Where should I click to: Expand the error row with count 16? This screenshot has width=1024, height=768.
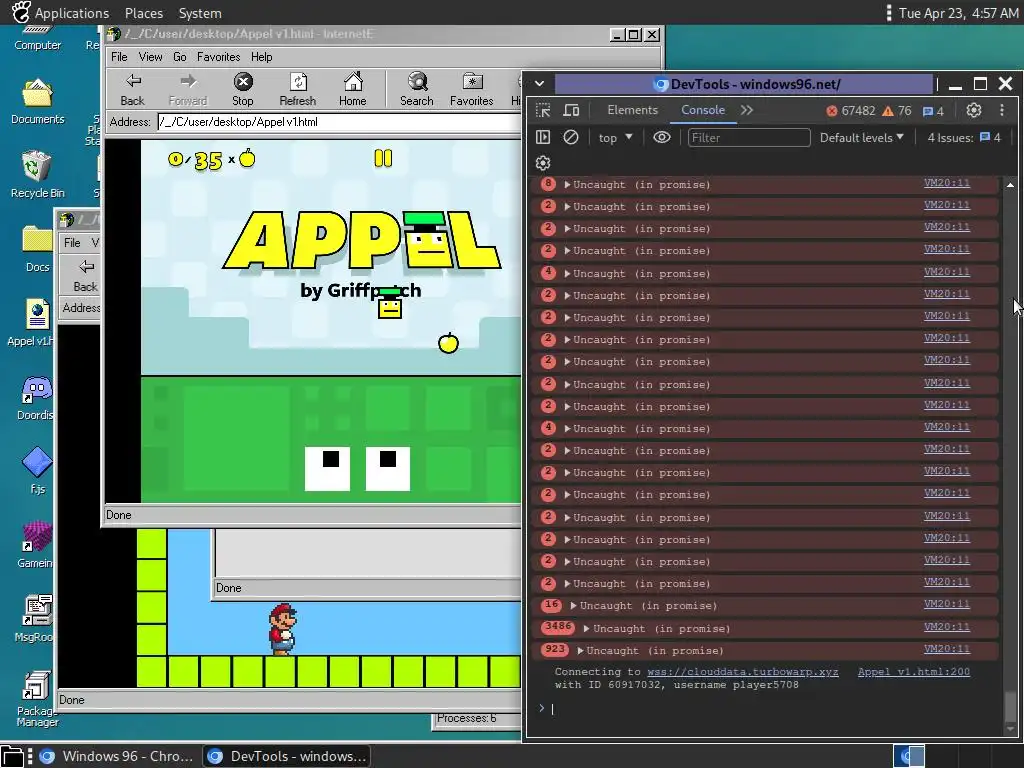(x=573, y=606)
